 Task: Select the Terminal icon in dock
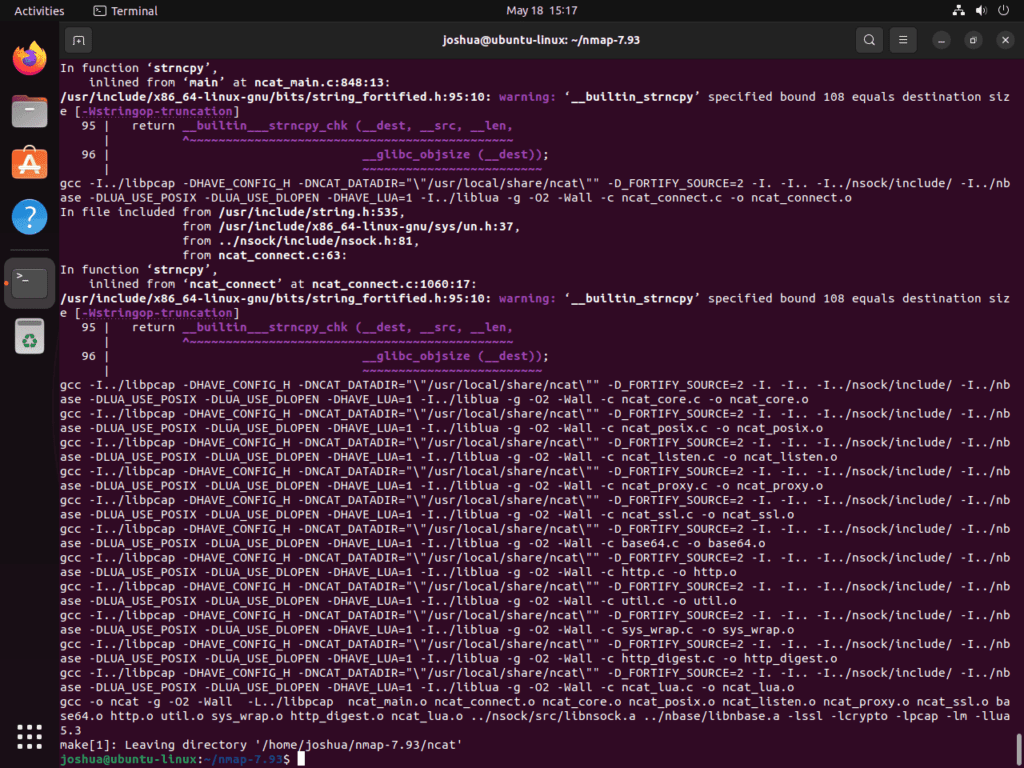coord(29,283)
